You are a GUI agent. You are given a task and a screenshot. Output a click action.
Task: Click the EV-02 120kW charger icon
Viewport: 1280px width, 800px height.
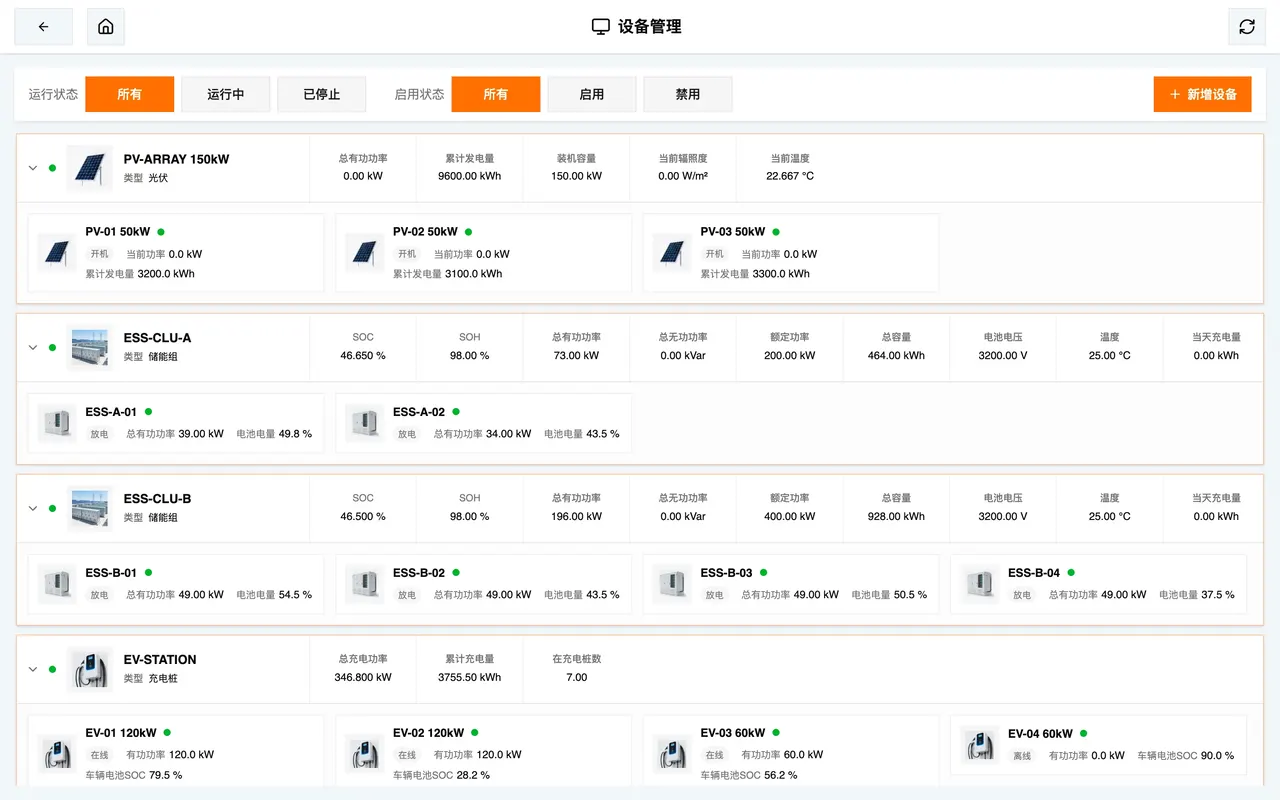pyautogui.click(x=365, y=754)
